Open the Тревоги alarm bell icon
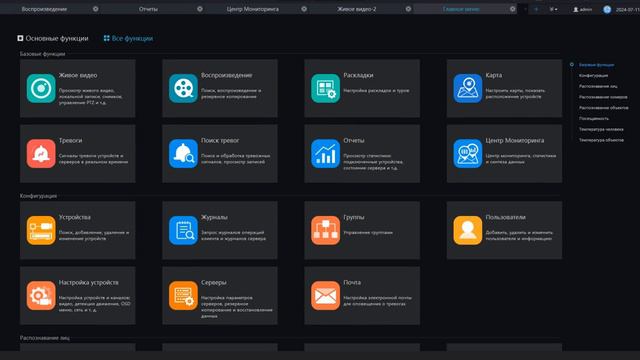 click(x=41, y=153)
